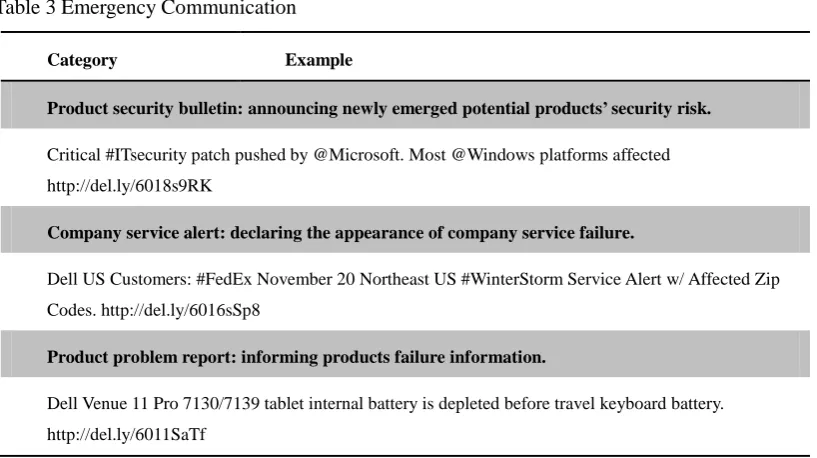Click the November 20 Northeast US text
This screenshot has height=458, width=817.
(356, 279)
